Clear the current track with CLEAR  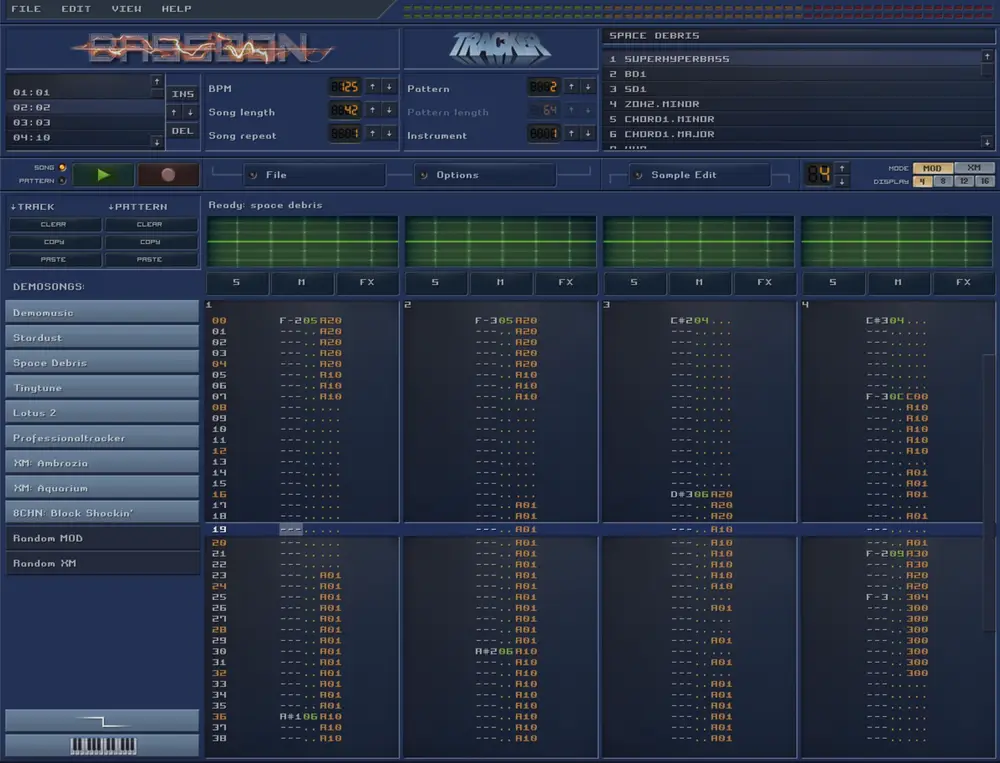coord(54,224)
